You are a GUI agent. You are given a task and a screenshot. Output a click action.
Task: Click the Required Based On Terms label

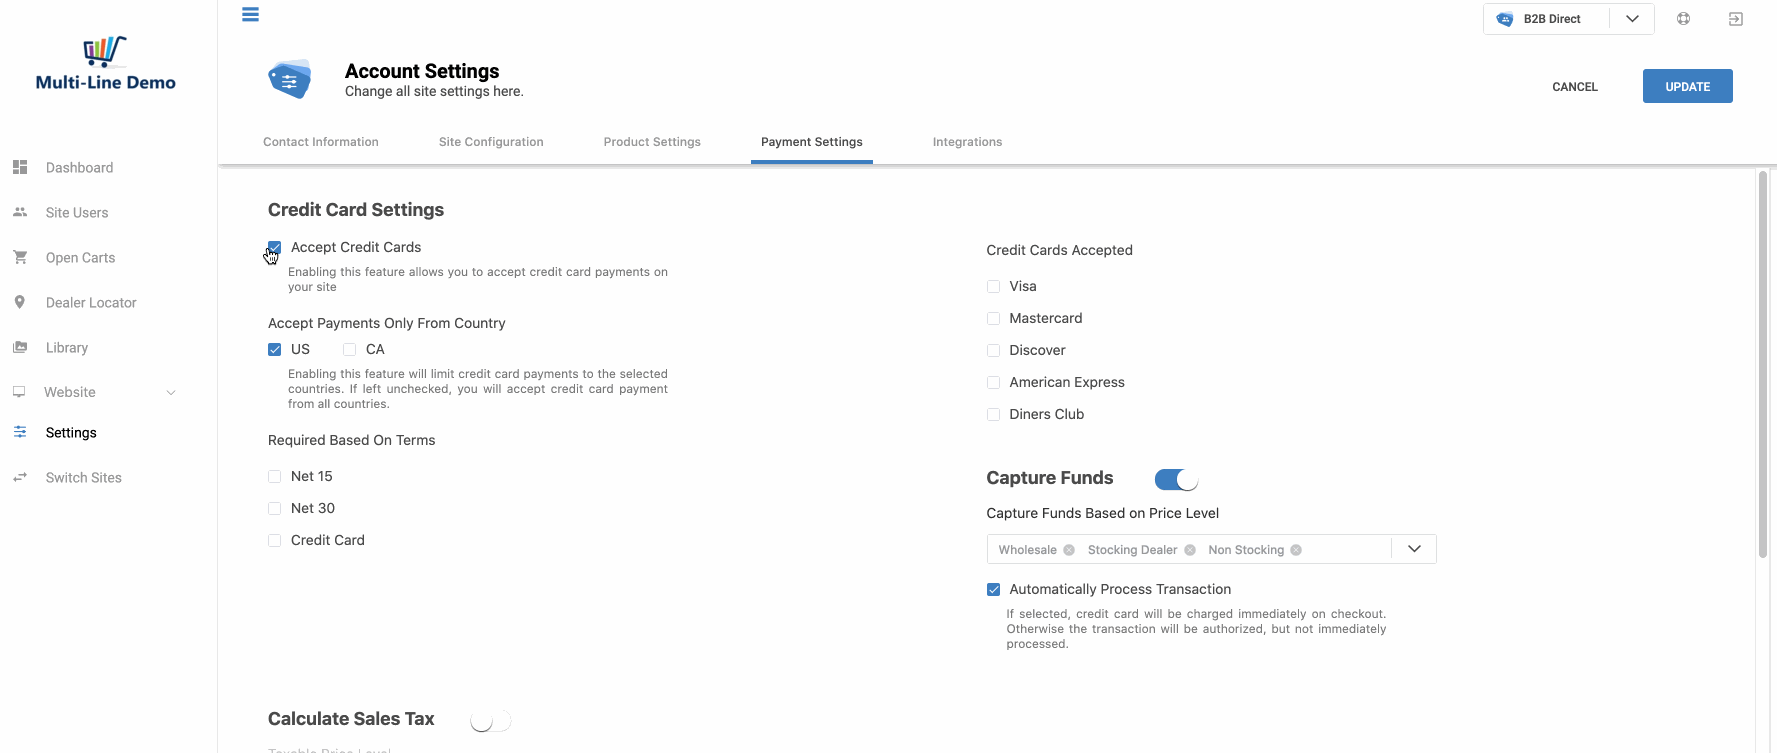(352, 440)
